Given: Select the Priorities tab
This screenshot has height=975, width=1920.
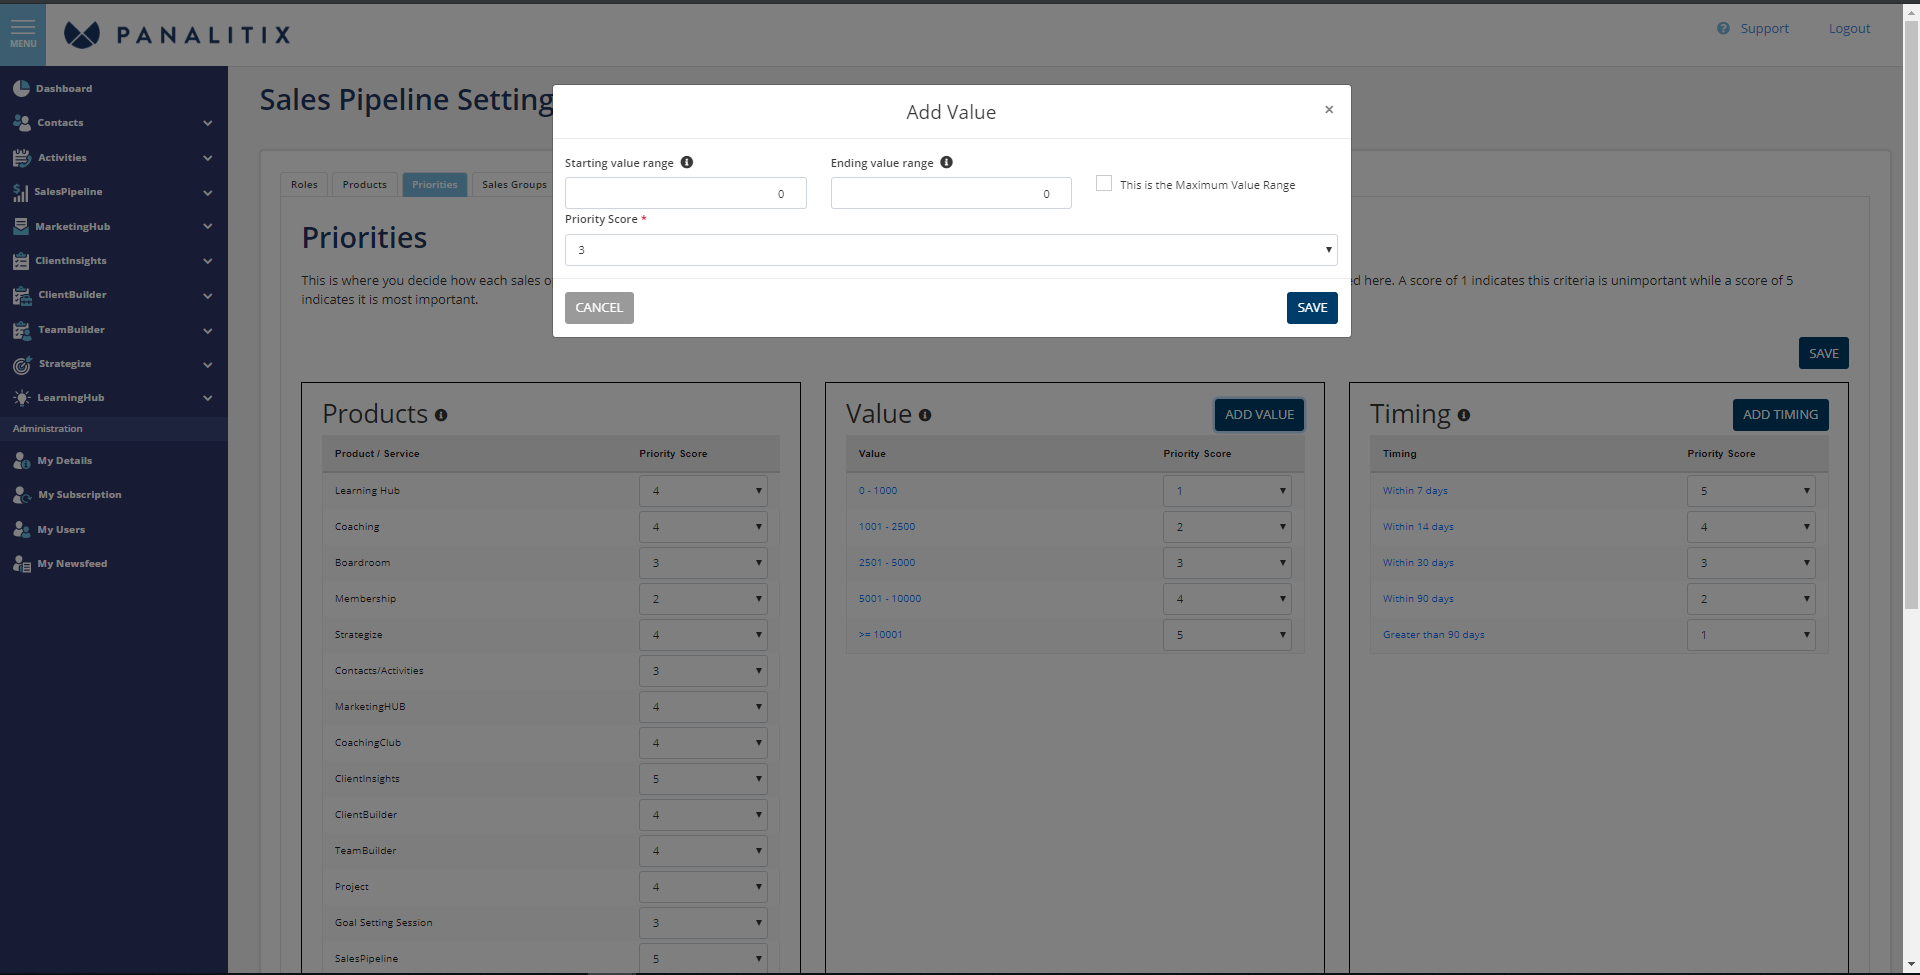Looking at the screenshot, I should point(434,185).
